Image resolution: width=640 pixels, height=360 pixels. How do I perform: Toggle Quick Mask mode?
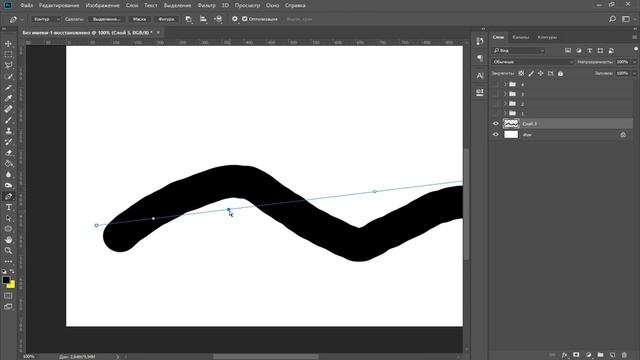[8, 296]
